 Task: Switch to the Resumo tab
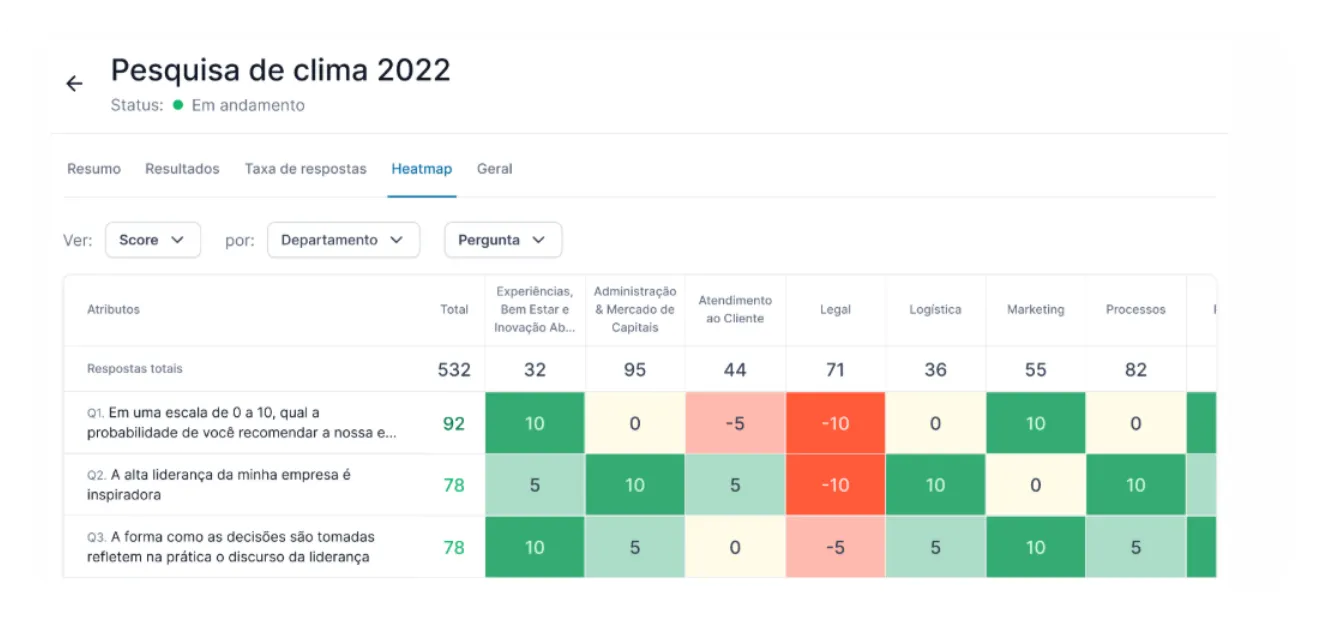(94, 169)
